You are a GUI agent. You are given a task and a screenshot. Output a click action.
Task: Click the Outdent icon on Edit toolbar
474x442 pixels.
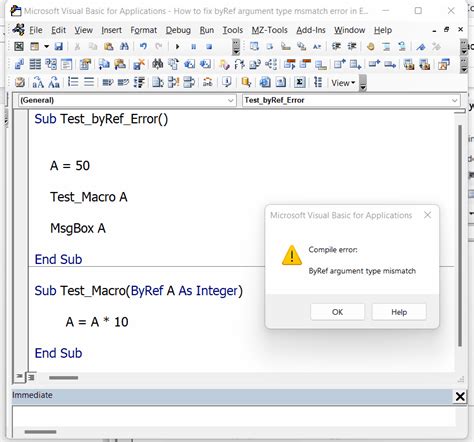[352, 46]
